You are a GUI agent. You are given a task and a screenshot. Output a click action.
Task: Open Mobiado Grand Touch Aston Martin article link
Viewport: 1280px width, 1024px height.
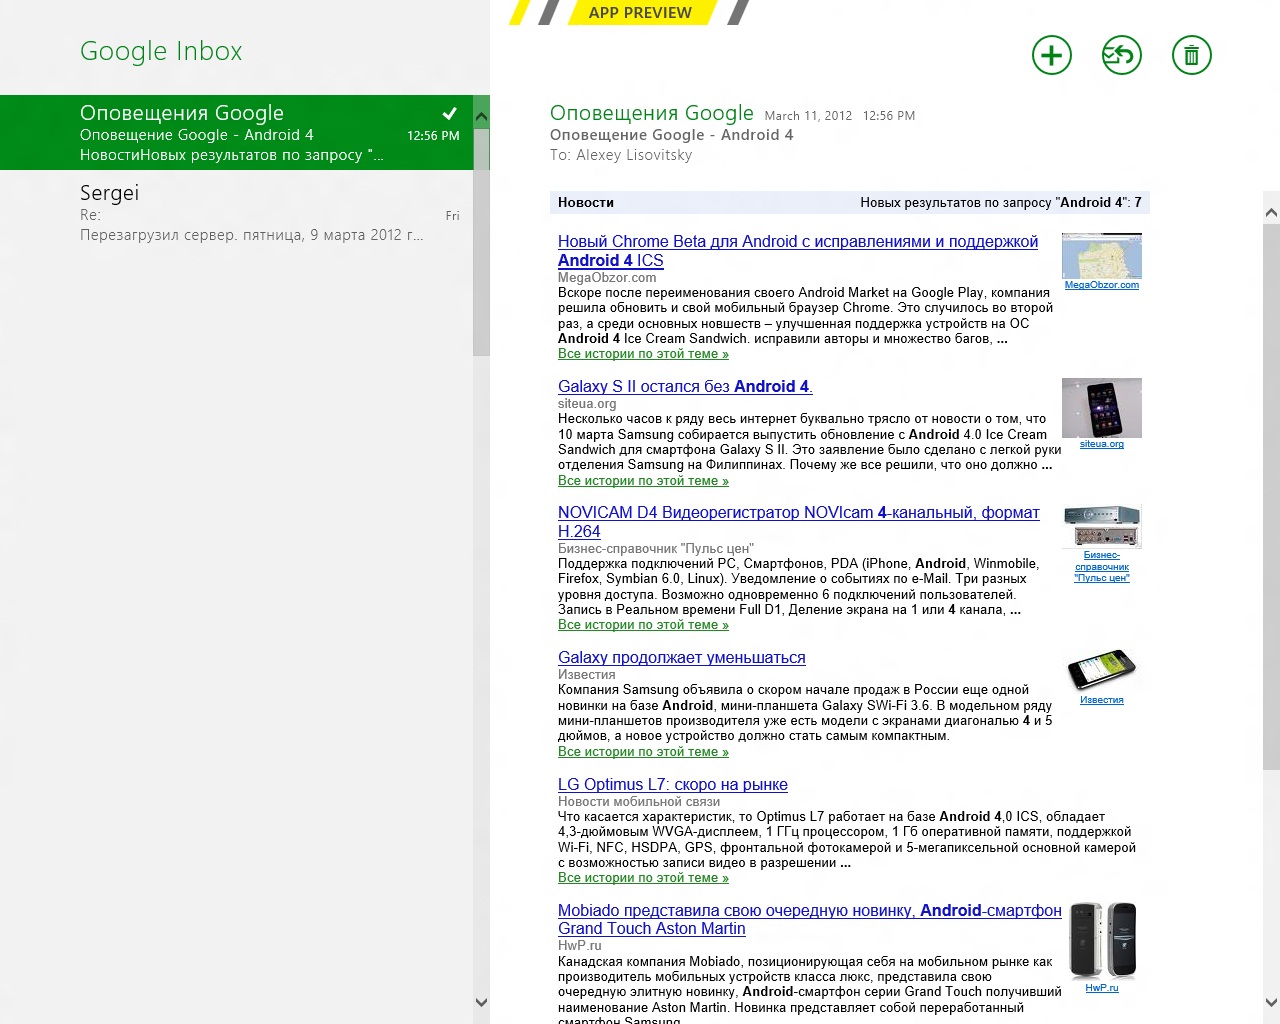[809, 919]
